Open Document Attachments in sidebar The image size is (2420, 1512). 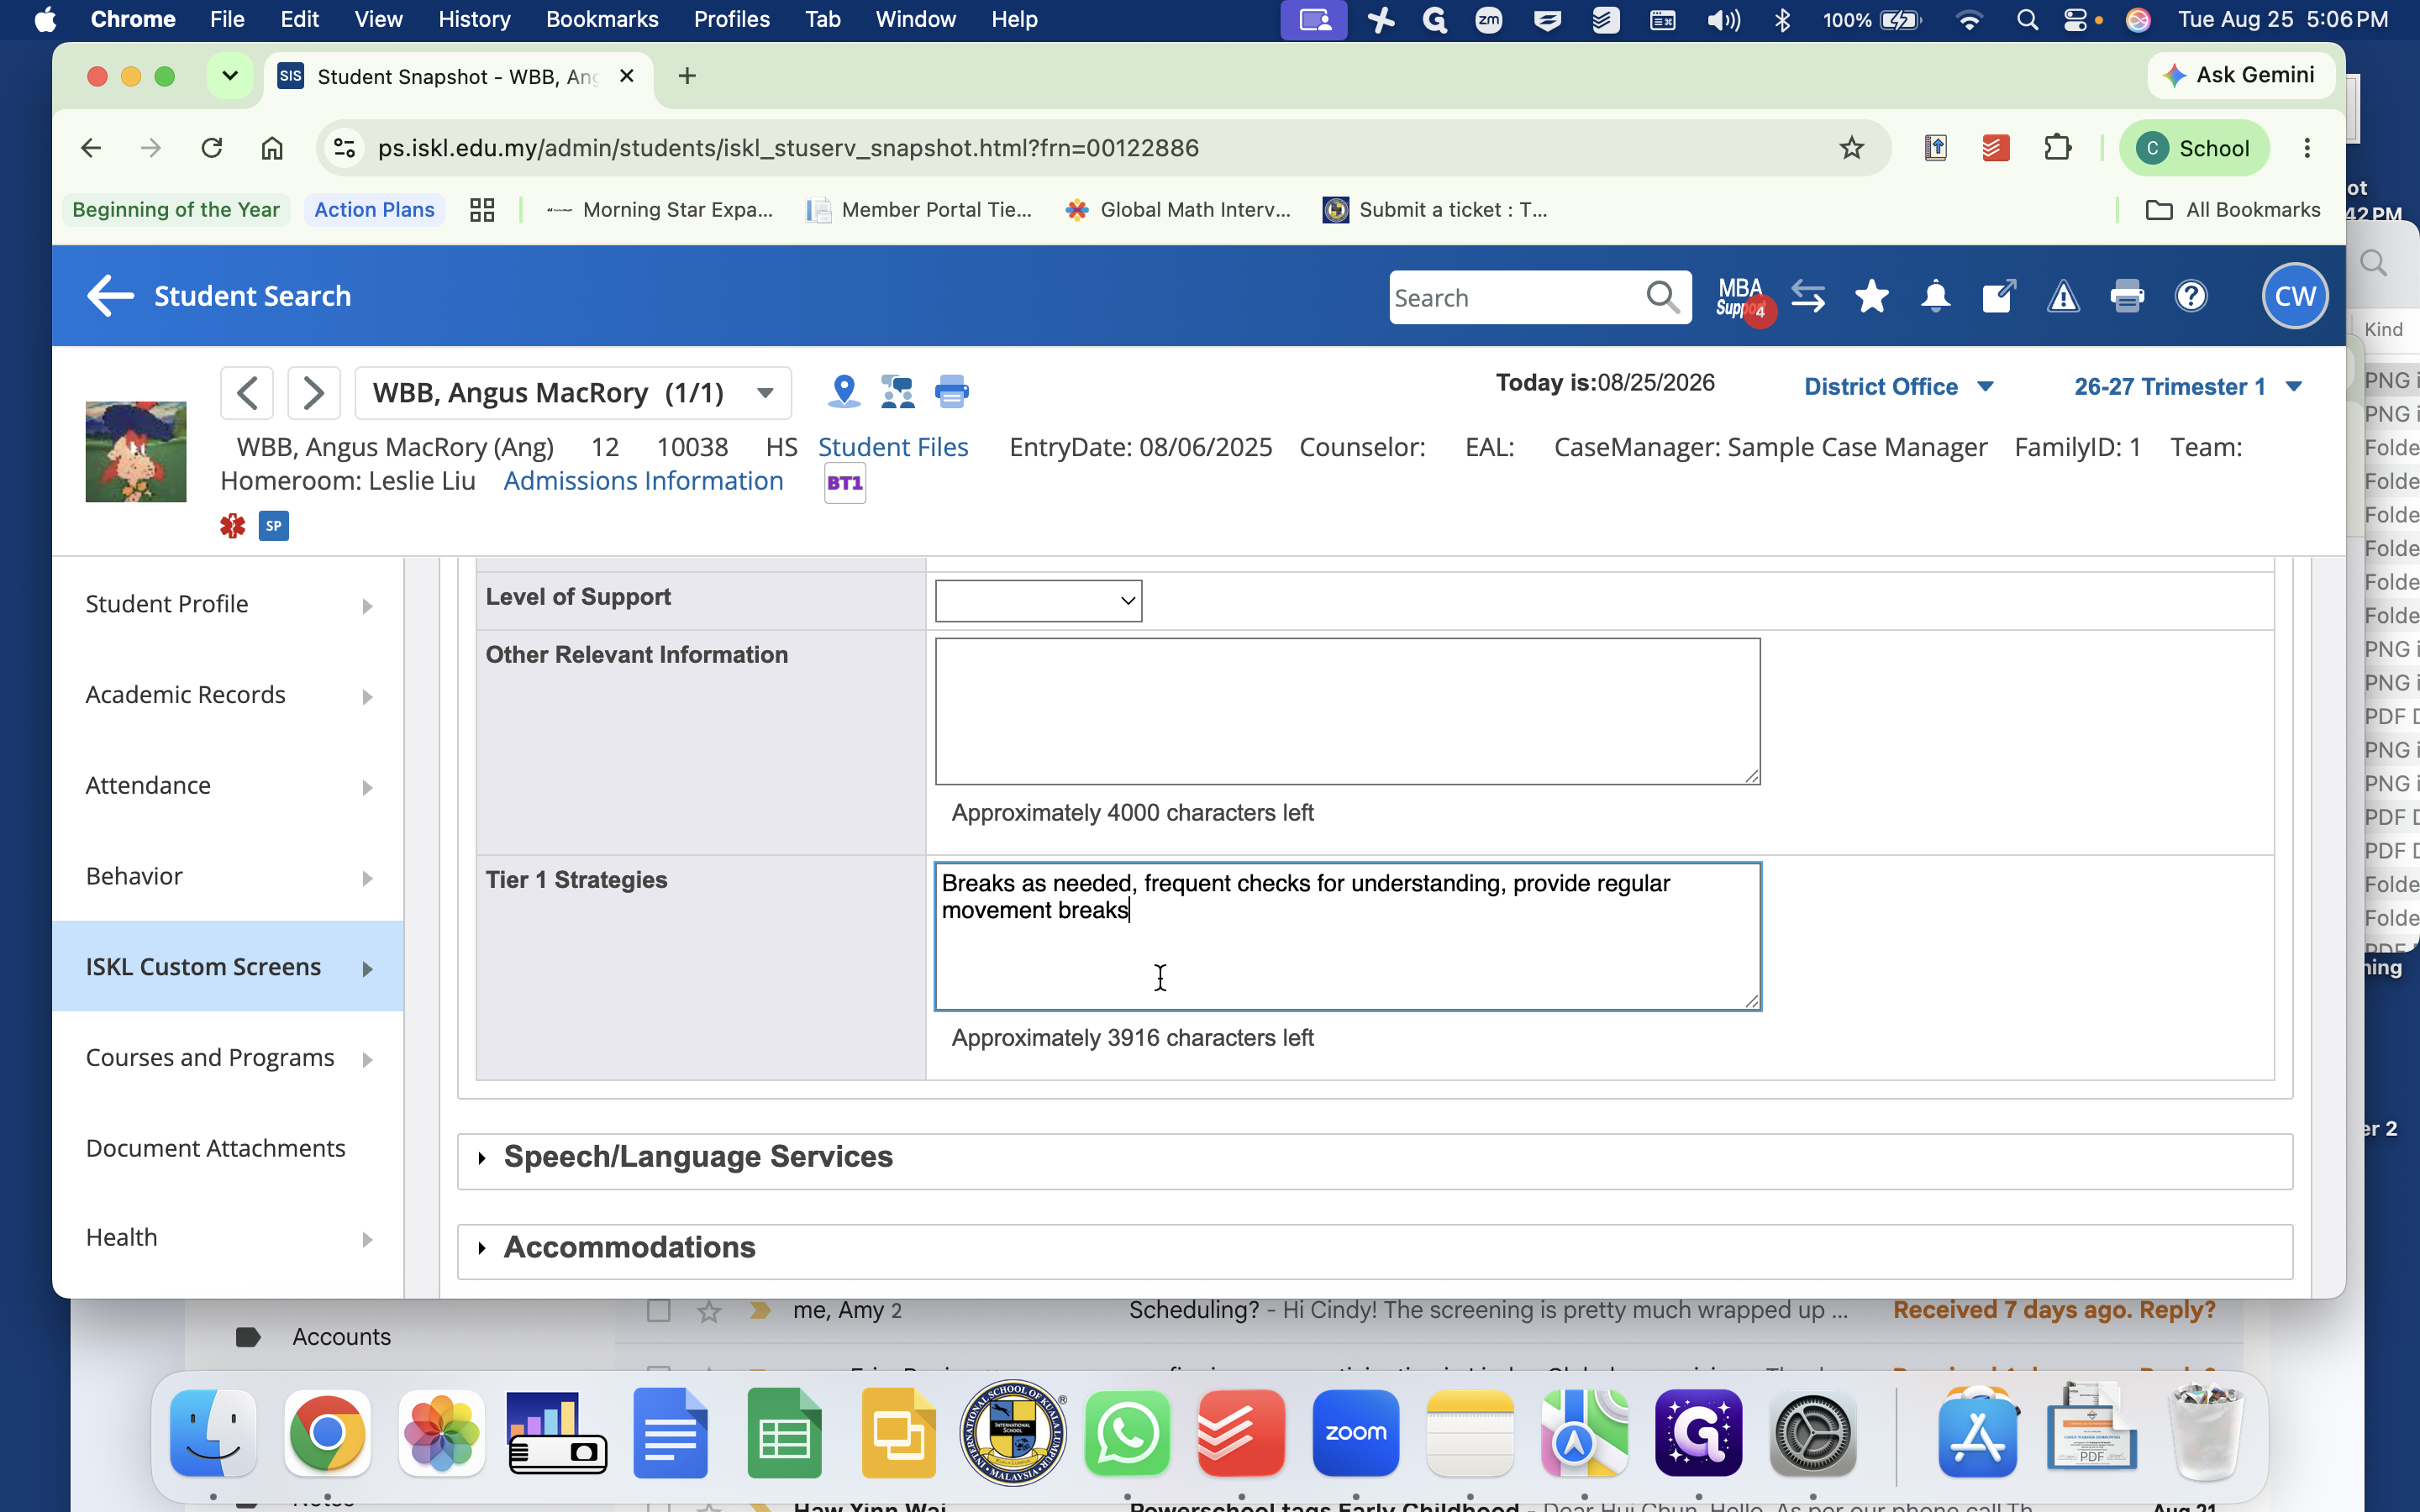click(228, 1148)
